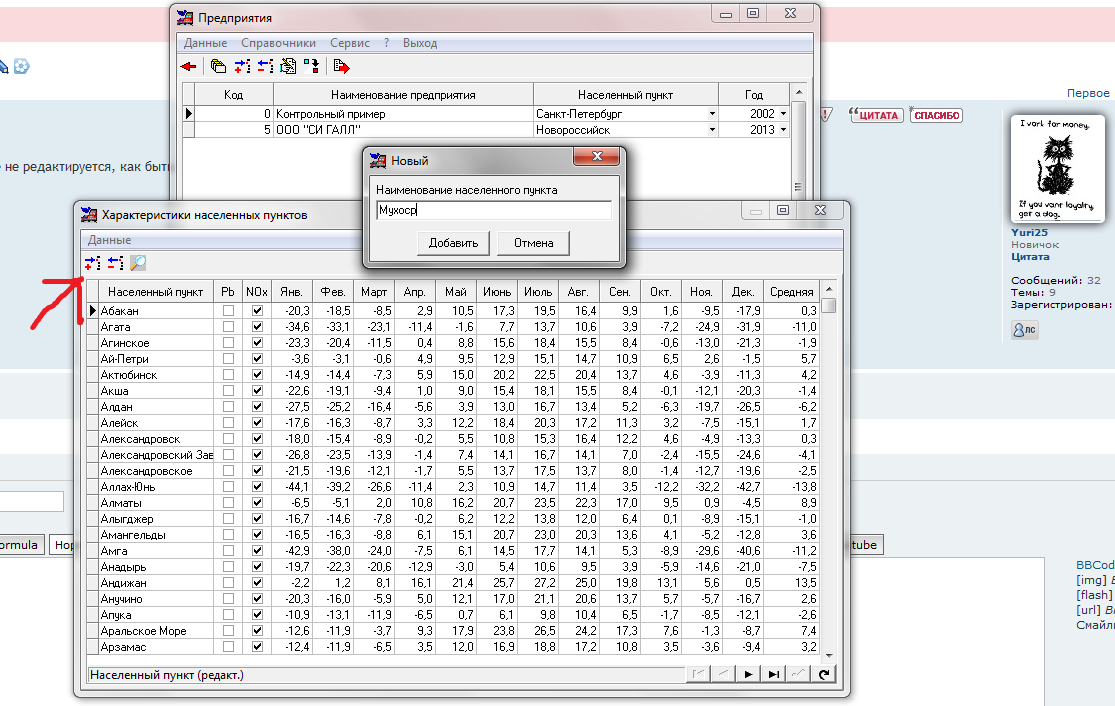The image size is (1115, 706).
Task: Check the Pb checkbox for Абакан
Action: point(228,311)
